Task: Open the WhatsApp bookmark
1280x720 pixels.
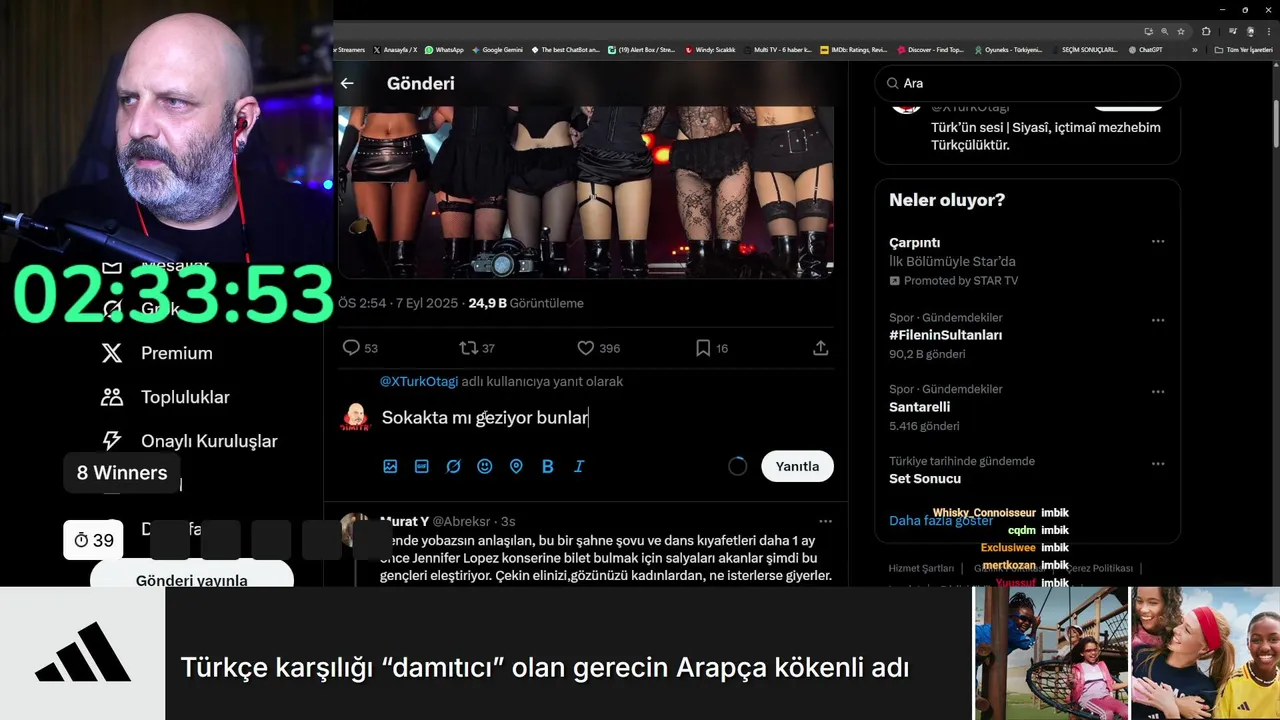Action: click(444, 49)
